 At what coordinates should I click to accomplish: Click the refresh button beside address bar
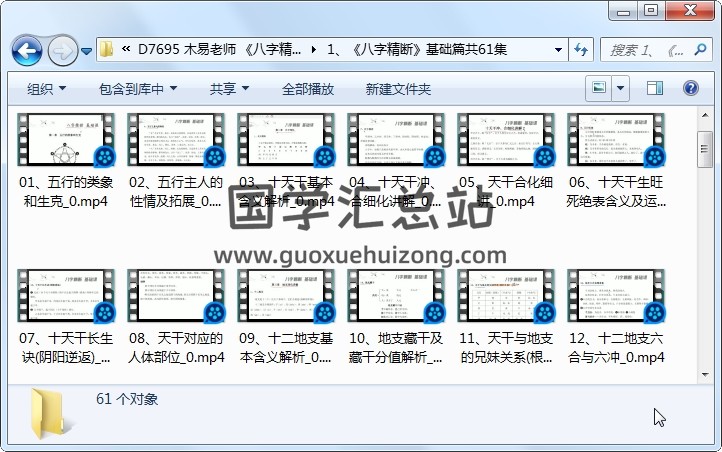(581, 49)
